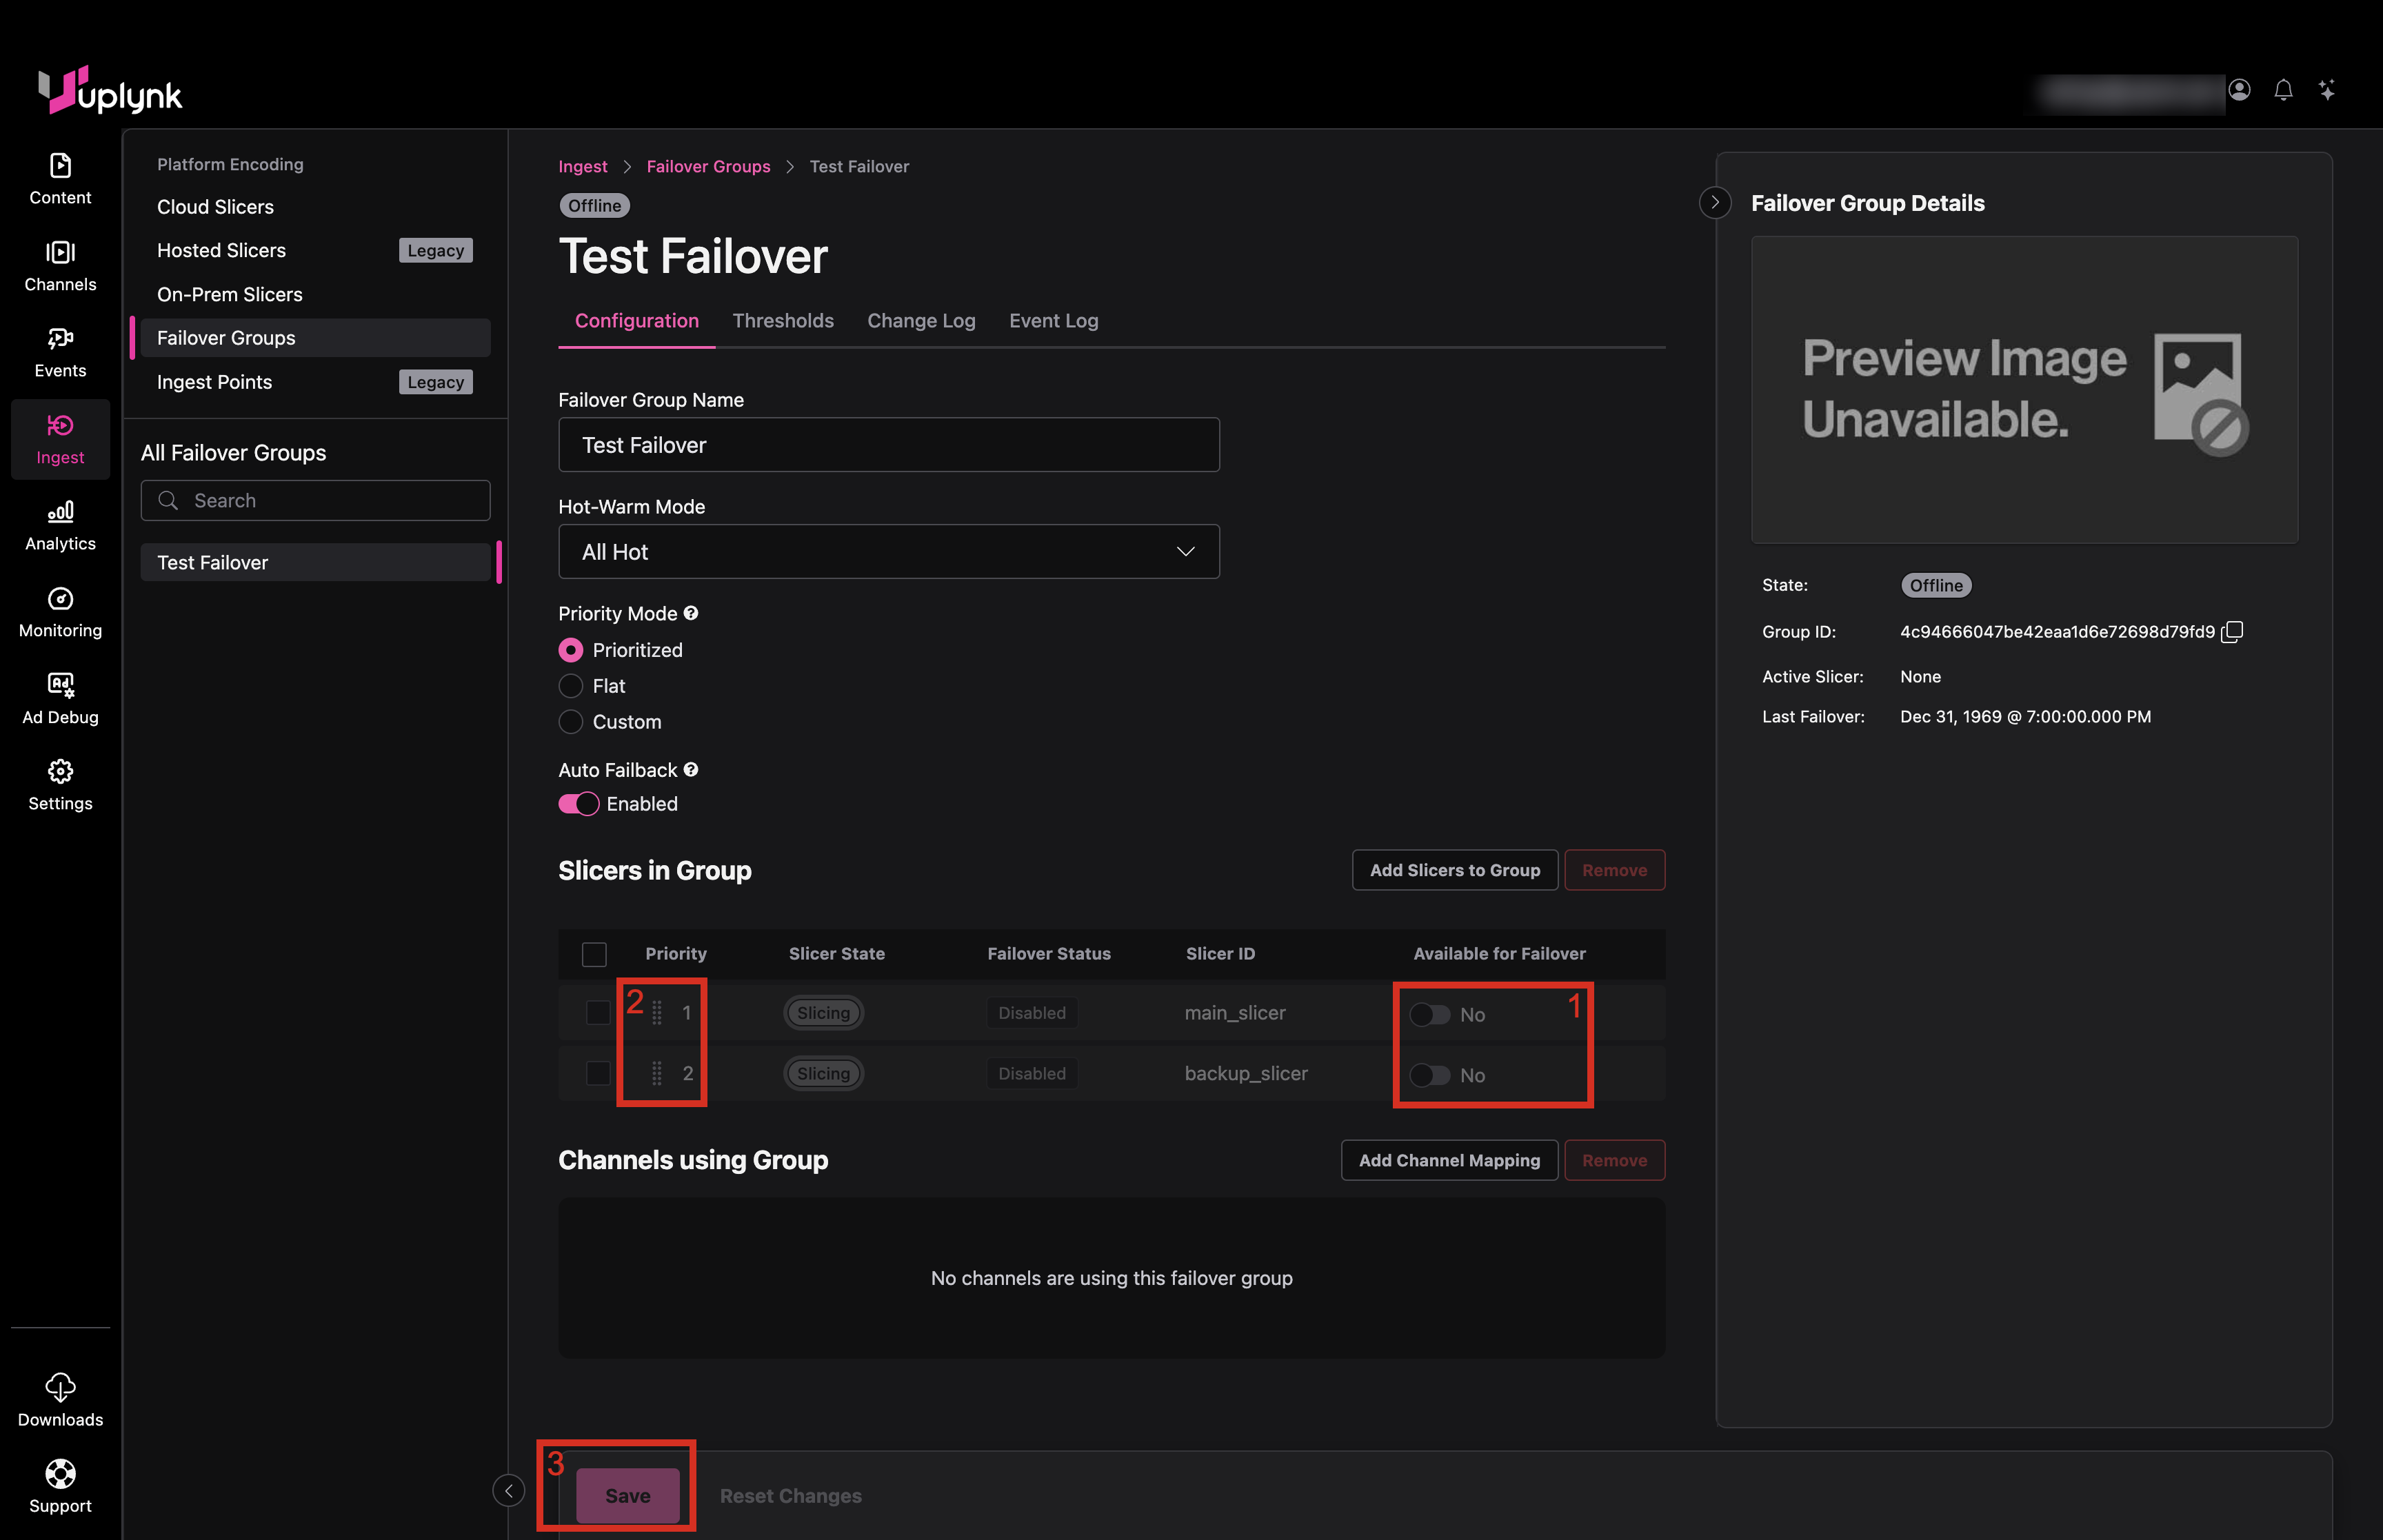Collapse the Failover Group Details panel
2383x1540 pixels.
pos(1715,203)
